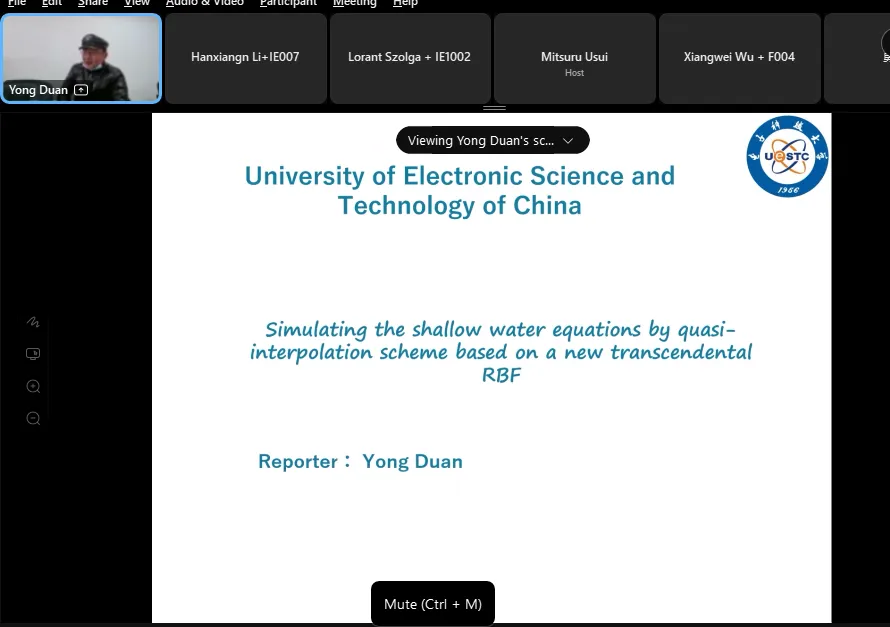Open the Help menu
The height and width of the screenshot is (627, 890).
tap(405, 3)
